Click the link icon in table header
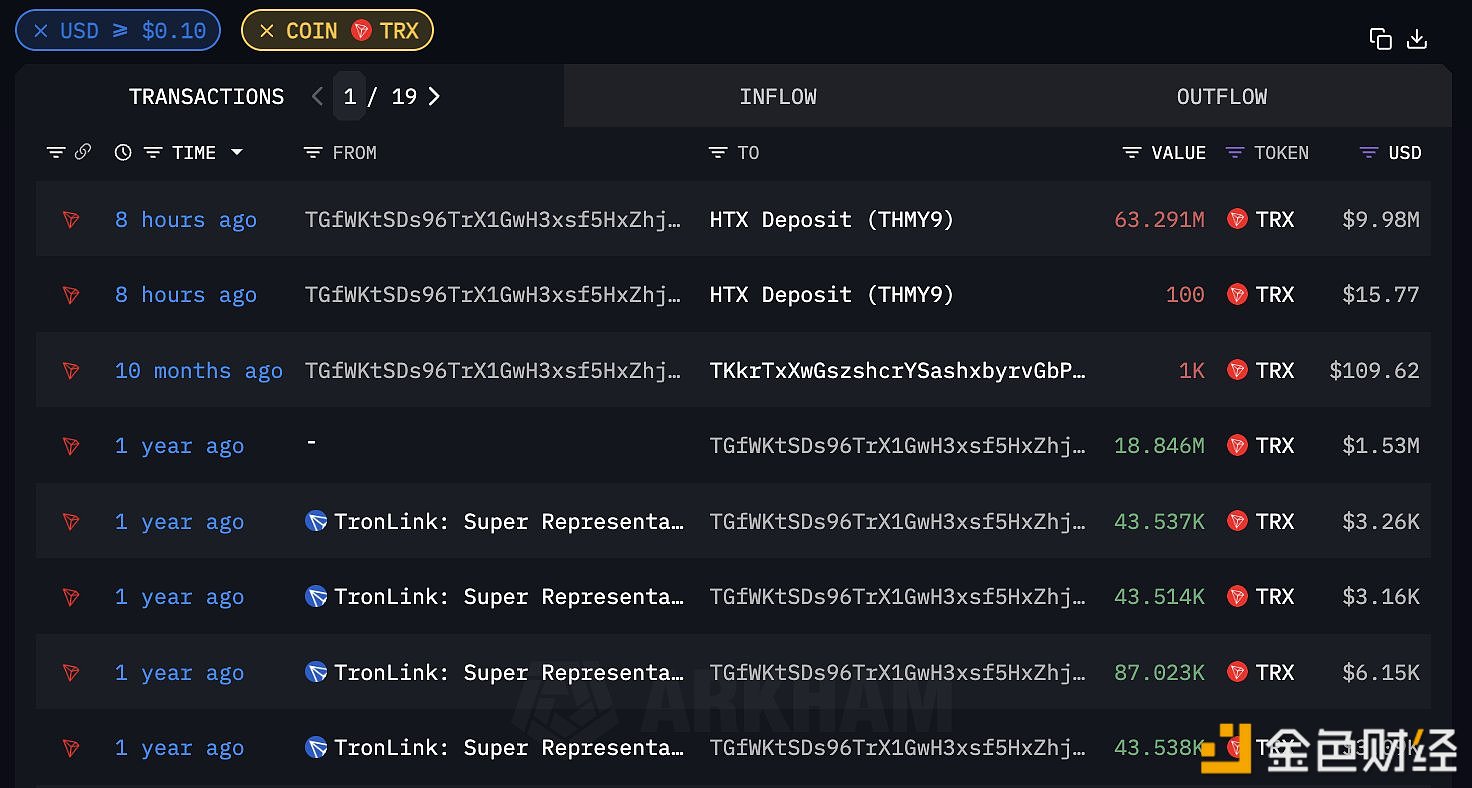Image resolution: width=1472 pixels, height=788 pixels. (83, 152)
